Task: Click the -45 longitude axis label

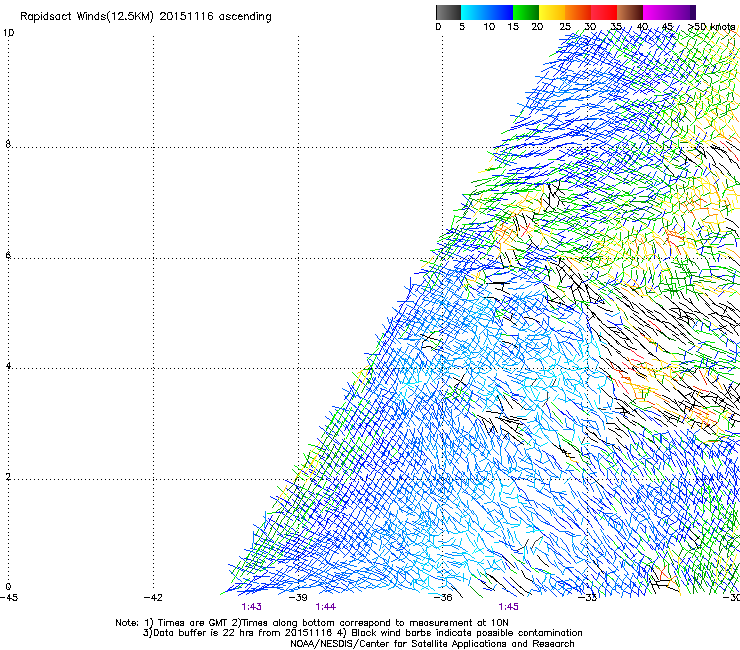Action: click(9, 598)
